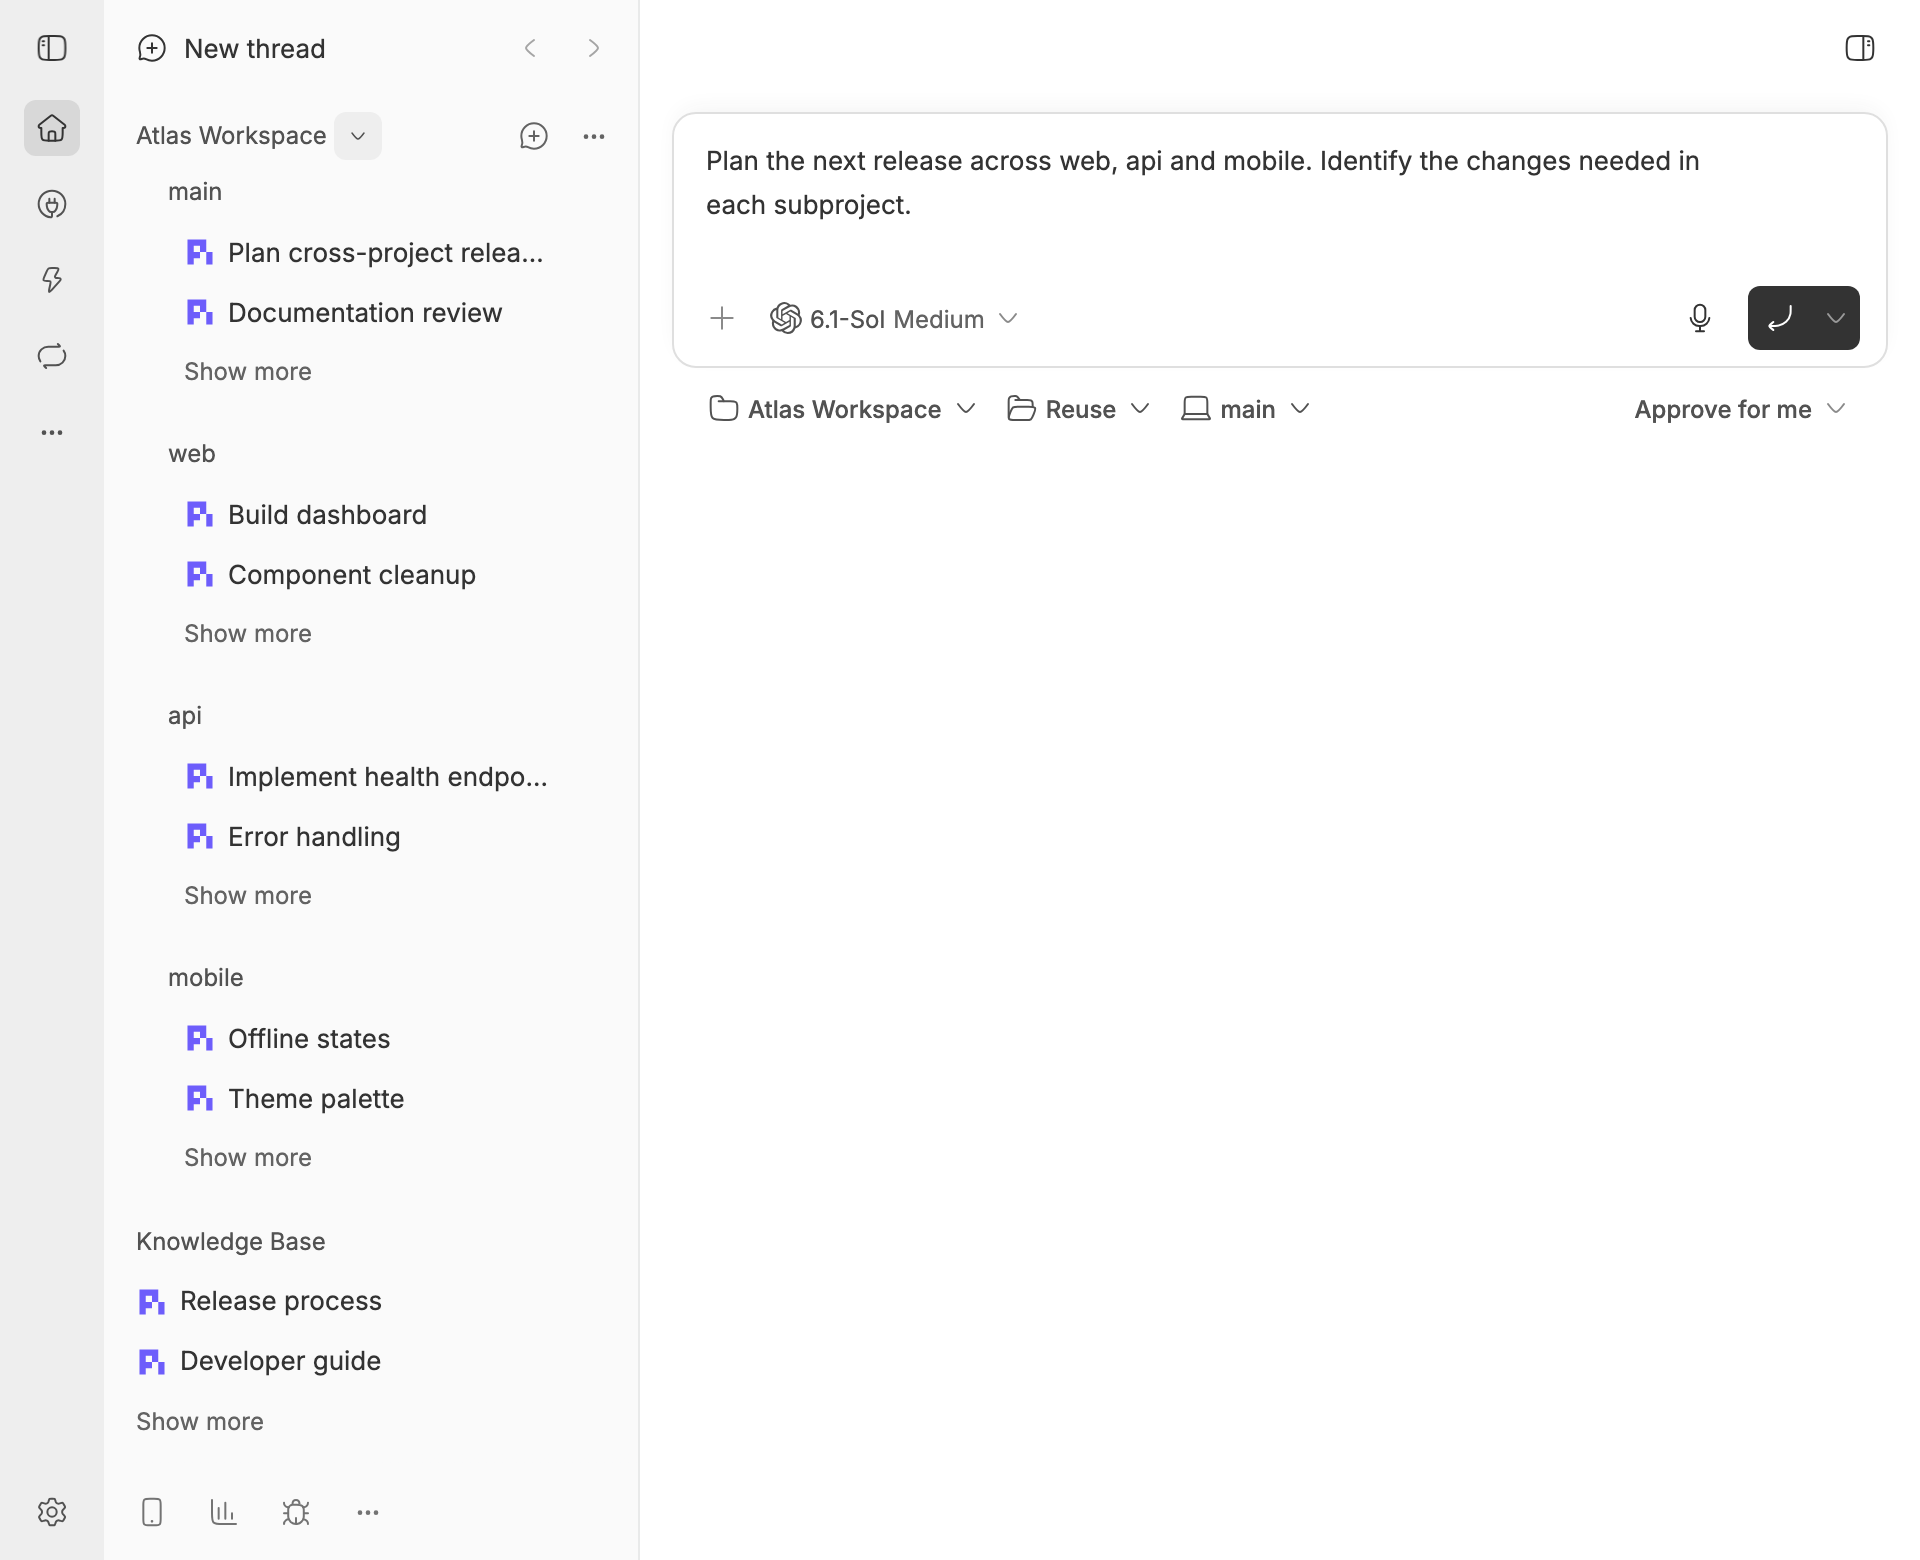Open the main branch dropdown below composer
Screen dimensions: 1920x1560
point(1246,409)
